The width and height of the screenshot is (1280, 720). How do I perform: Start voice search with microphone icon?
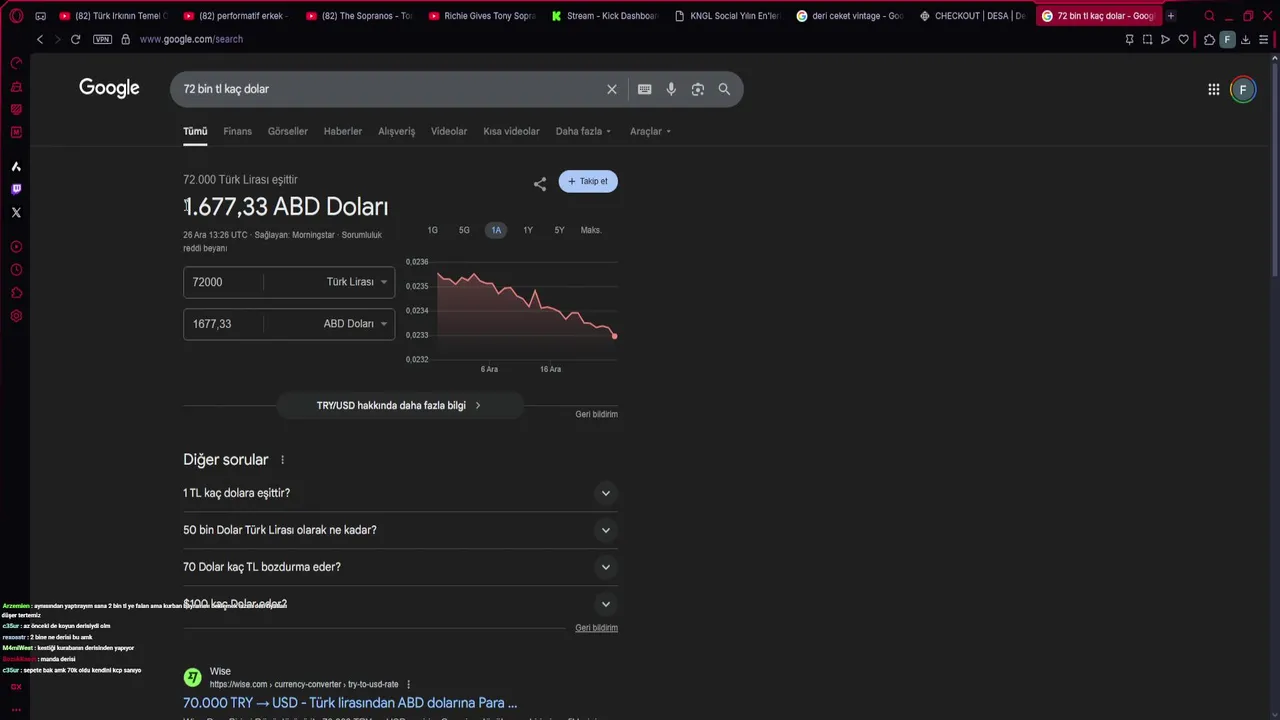(671, 89)
